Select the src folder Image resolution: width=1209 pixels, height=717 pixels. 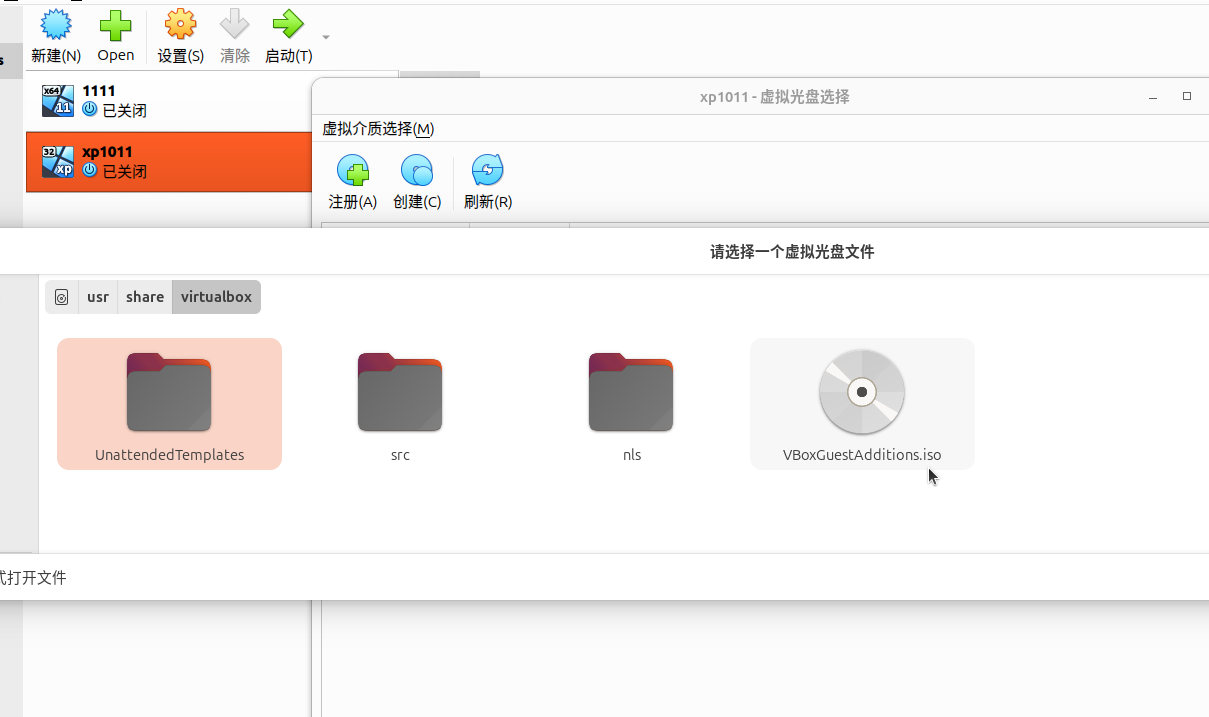coord(400,403)
